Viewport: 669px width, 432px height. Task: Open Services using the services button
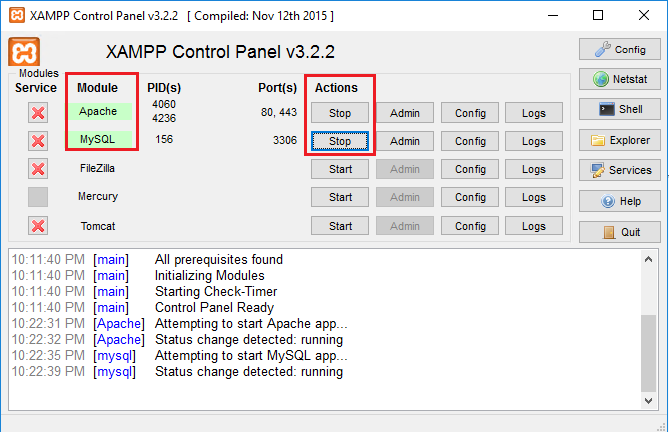coord(620,170)
